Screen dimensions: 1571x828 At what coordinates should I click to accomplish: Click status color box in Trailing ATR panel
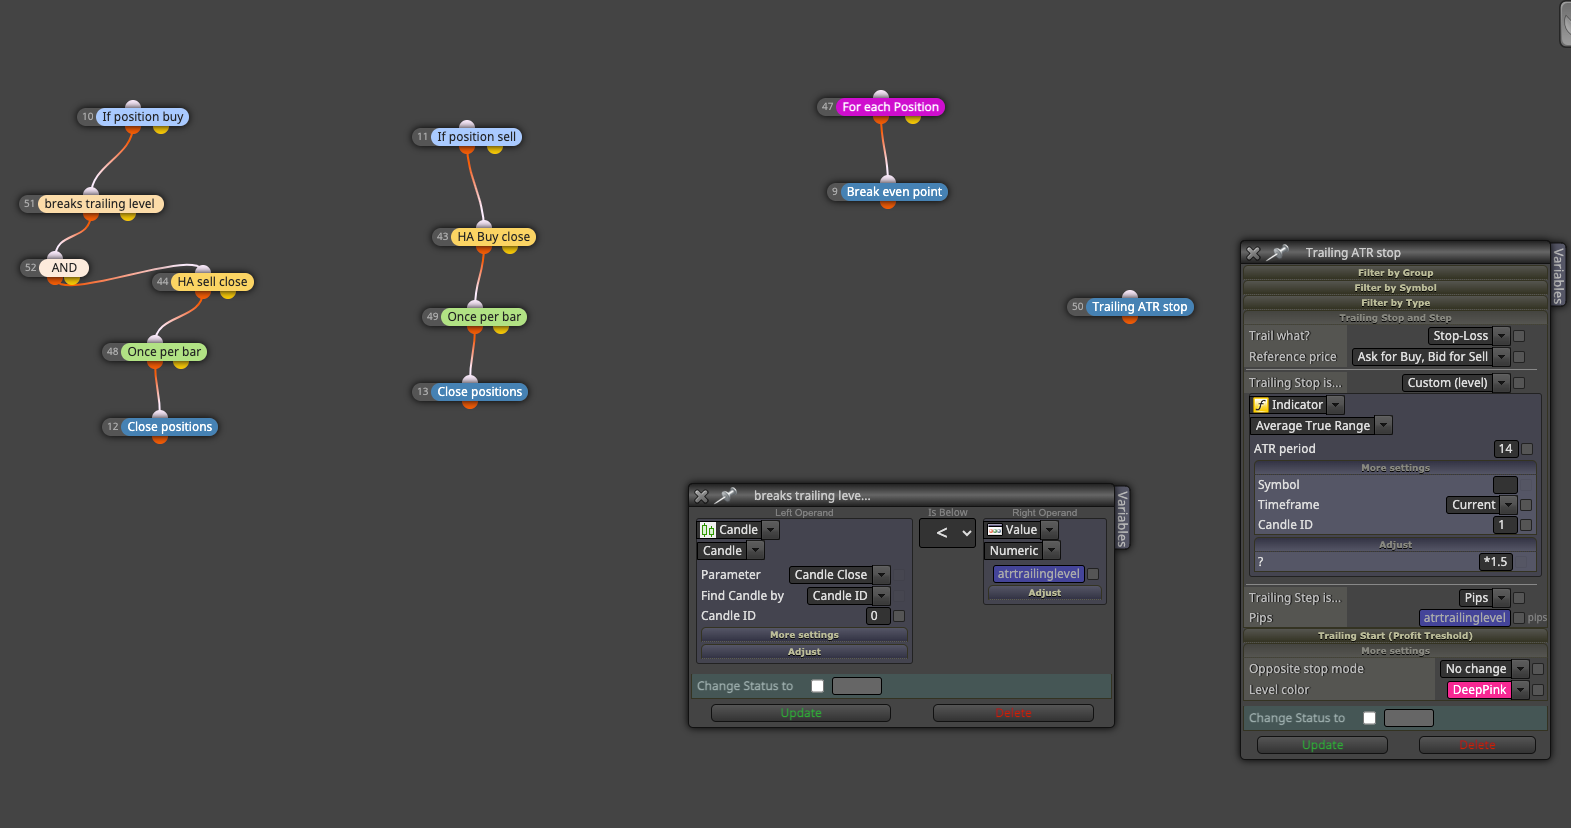(1409, 718)
